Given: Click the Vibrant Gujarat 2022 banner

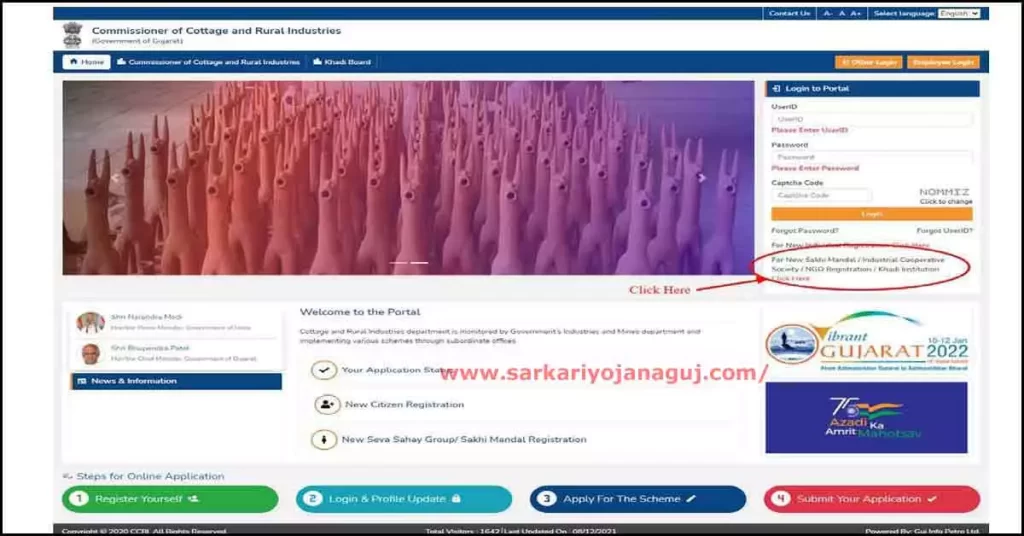Looking at the screenshot, I should [866, 342].
